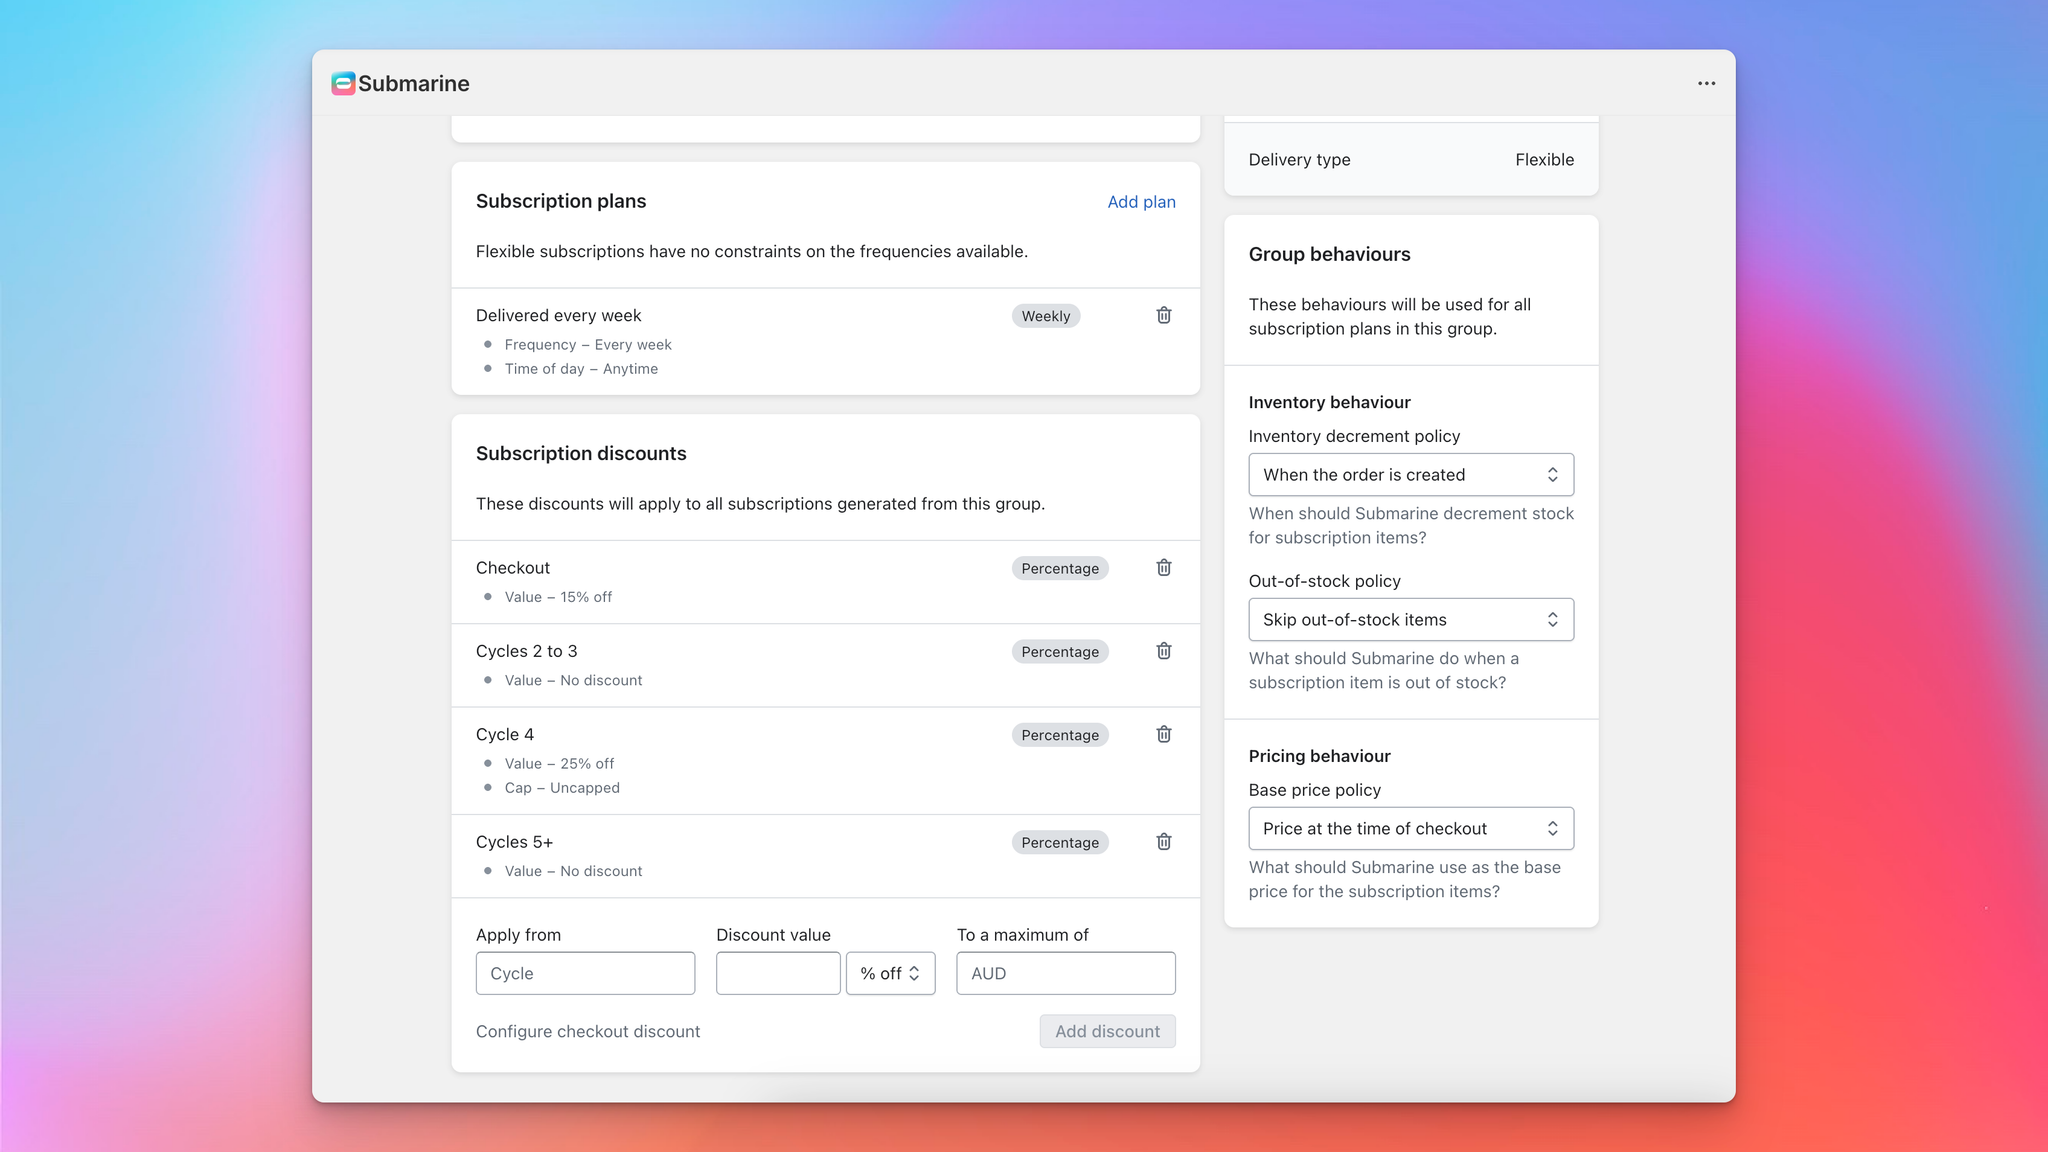This screenshot has width=2048, height=1152.
Task: Focus the Apply from Cycle field
Action: click(x=585, y=974)
